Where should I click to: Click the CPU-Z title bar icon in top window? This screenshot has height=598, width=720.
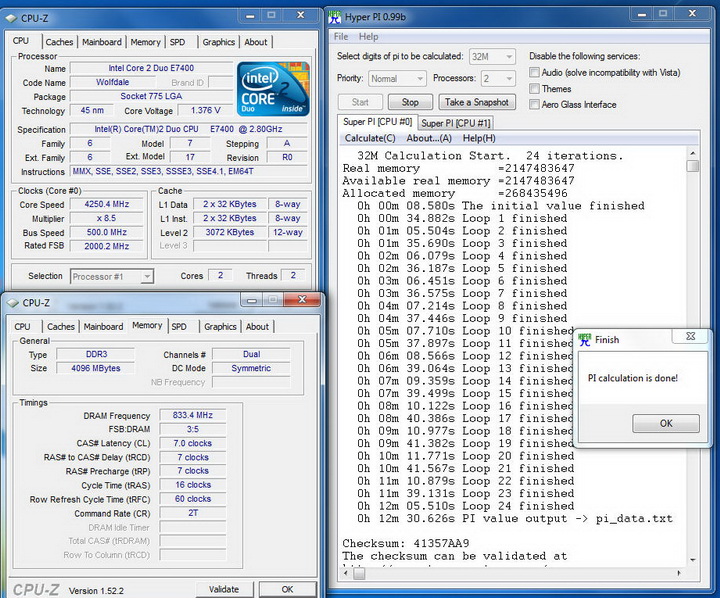click(x=11, y=19)
